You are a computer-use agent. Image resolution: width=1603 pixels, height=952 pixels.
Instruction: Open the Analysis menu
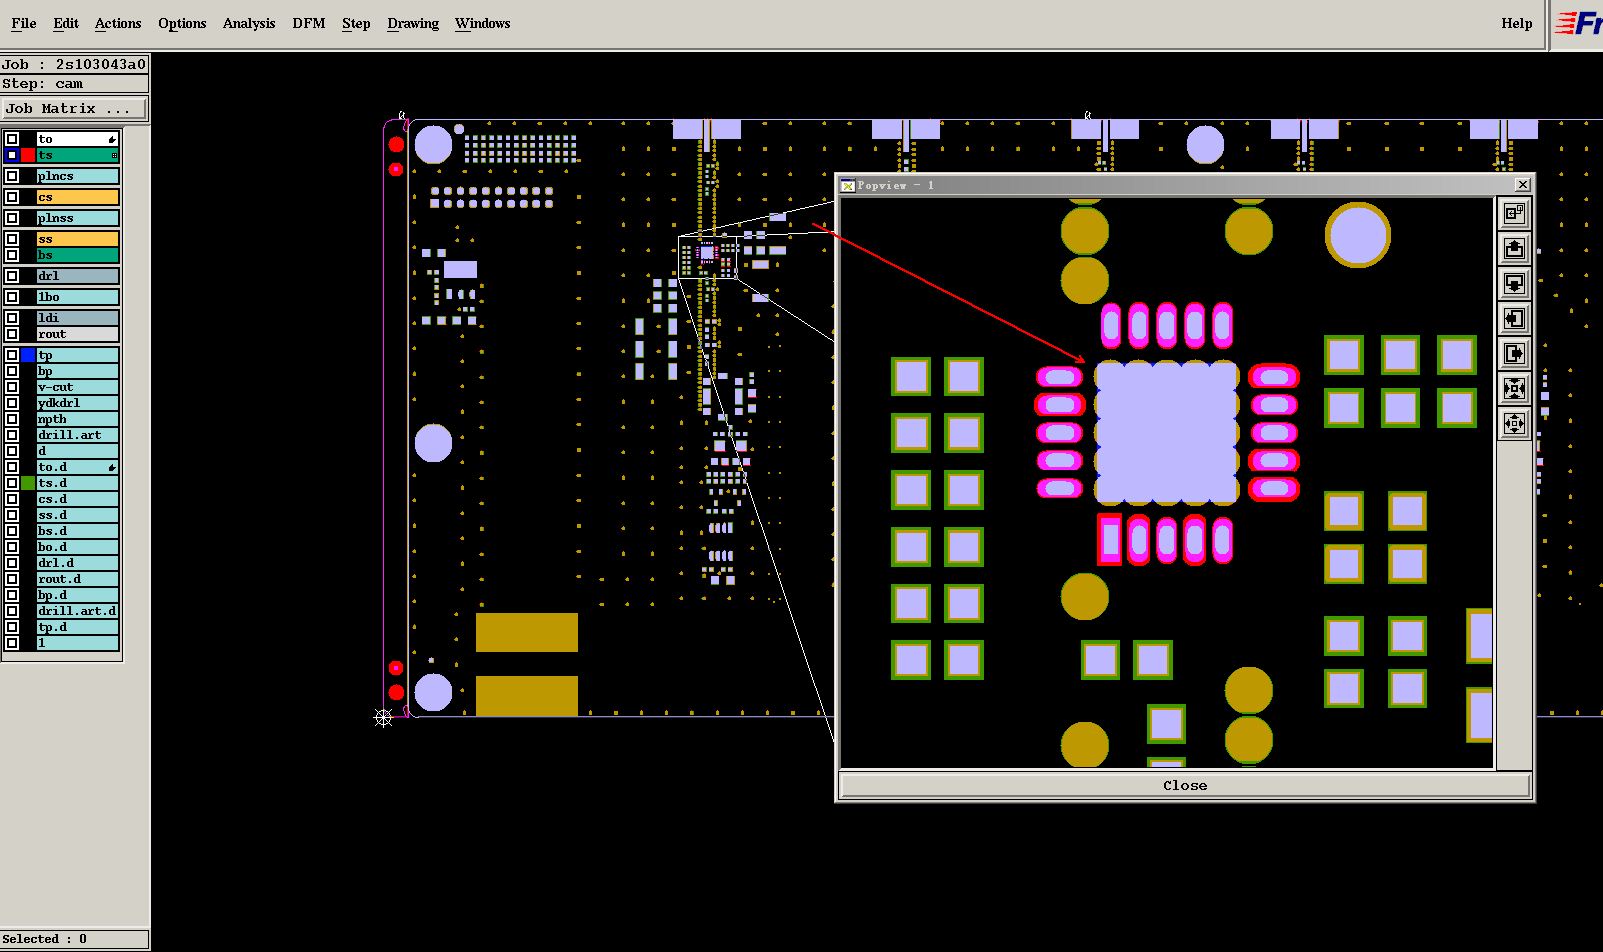pos(249,23)
